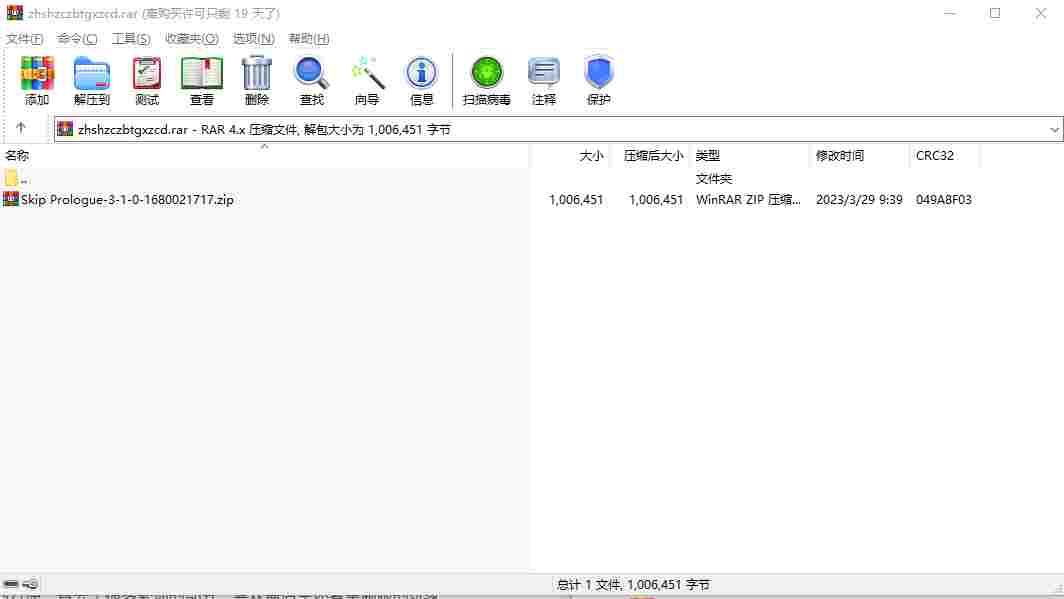This screenshot has height=599, width=1064.
Task: Open the View (查看) book icon
Action: pos(202,81)
